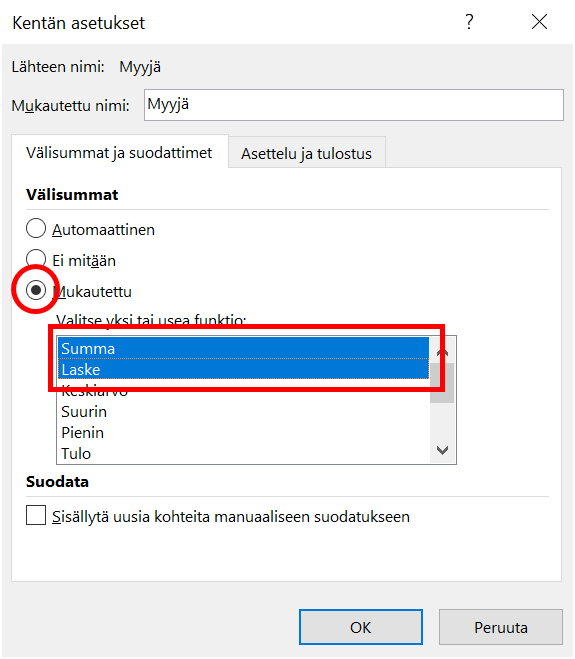The image size is (575, 659).
Task: Select the Mukautettu radio button
Action: coord(36,290)
